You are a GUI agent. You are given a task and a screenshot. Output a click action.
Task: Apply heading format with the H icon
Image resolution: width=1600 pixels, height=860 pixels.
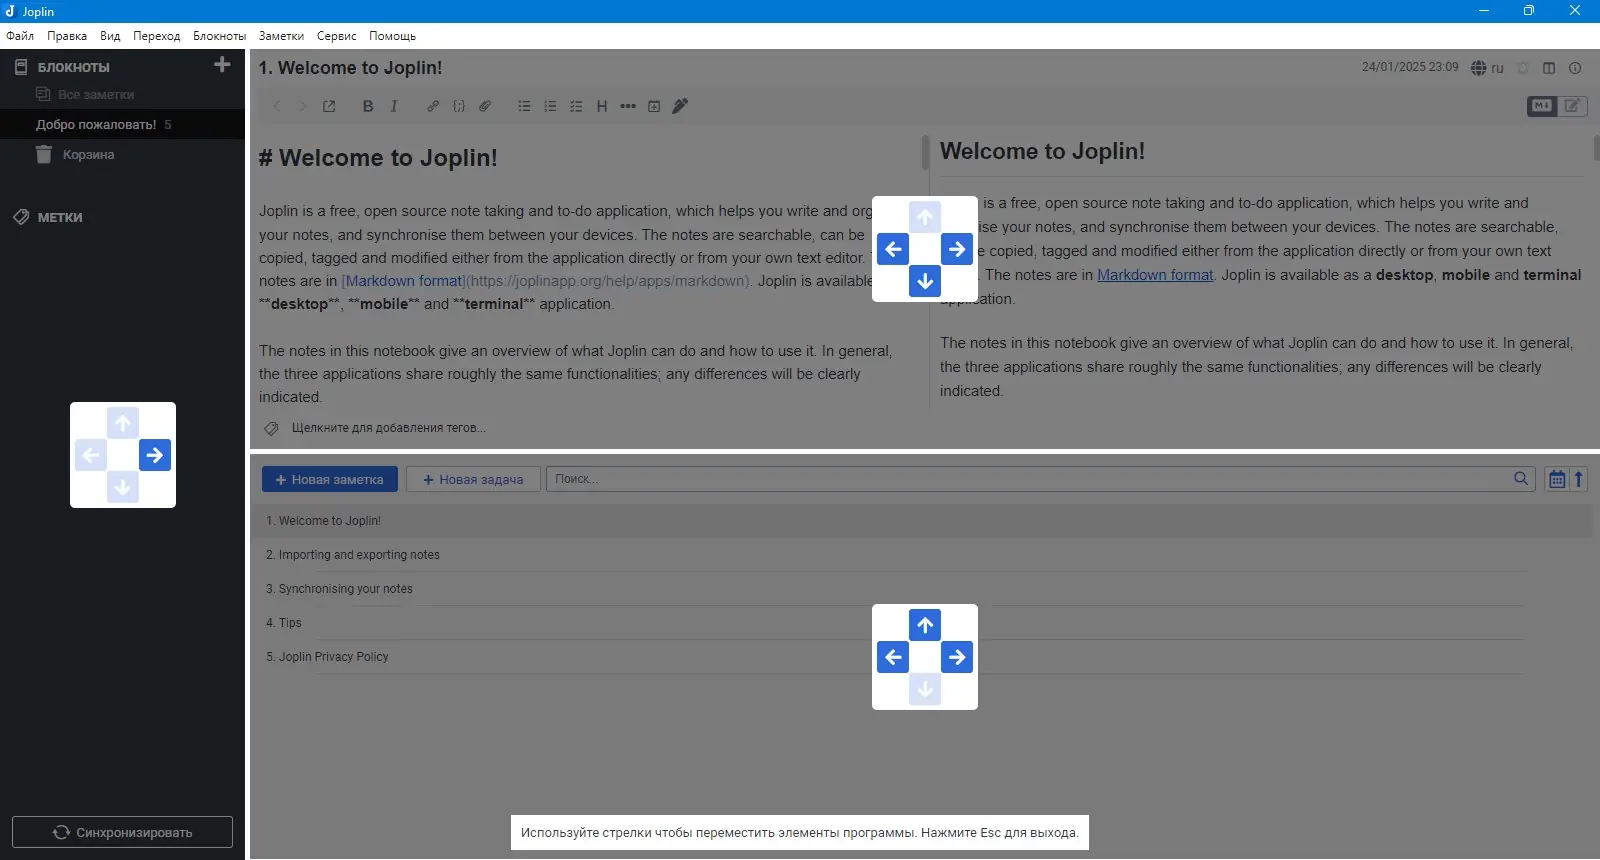(x=602, y=106)
